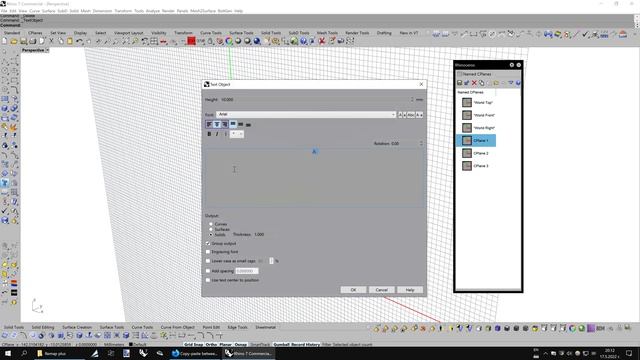Open the Analyze menu
This screenshot has height=360, width=640.
click(153, 11)
